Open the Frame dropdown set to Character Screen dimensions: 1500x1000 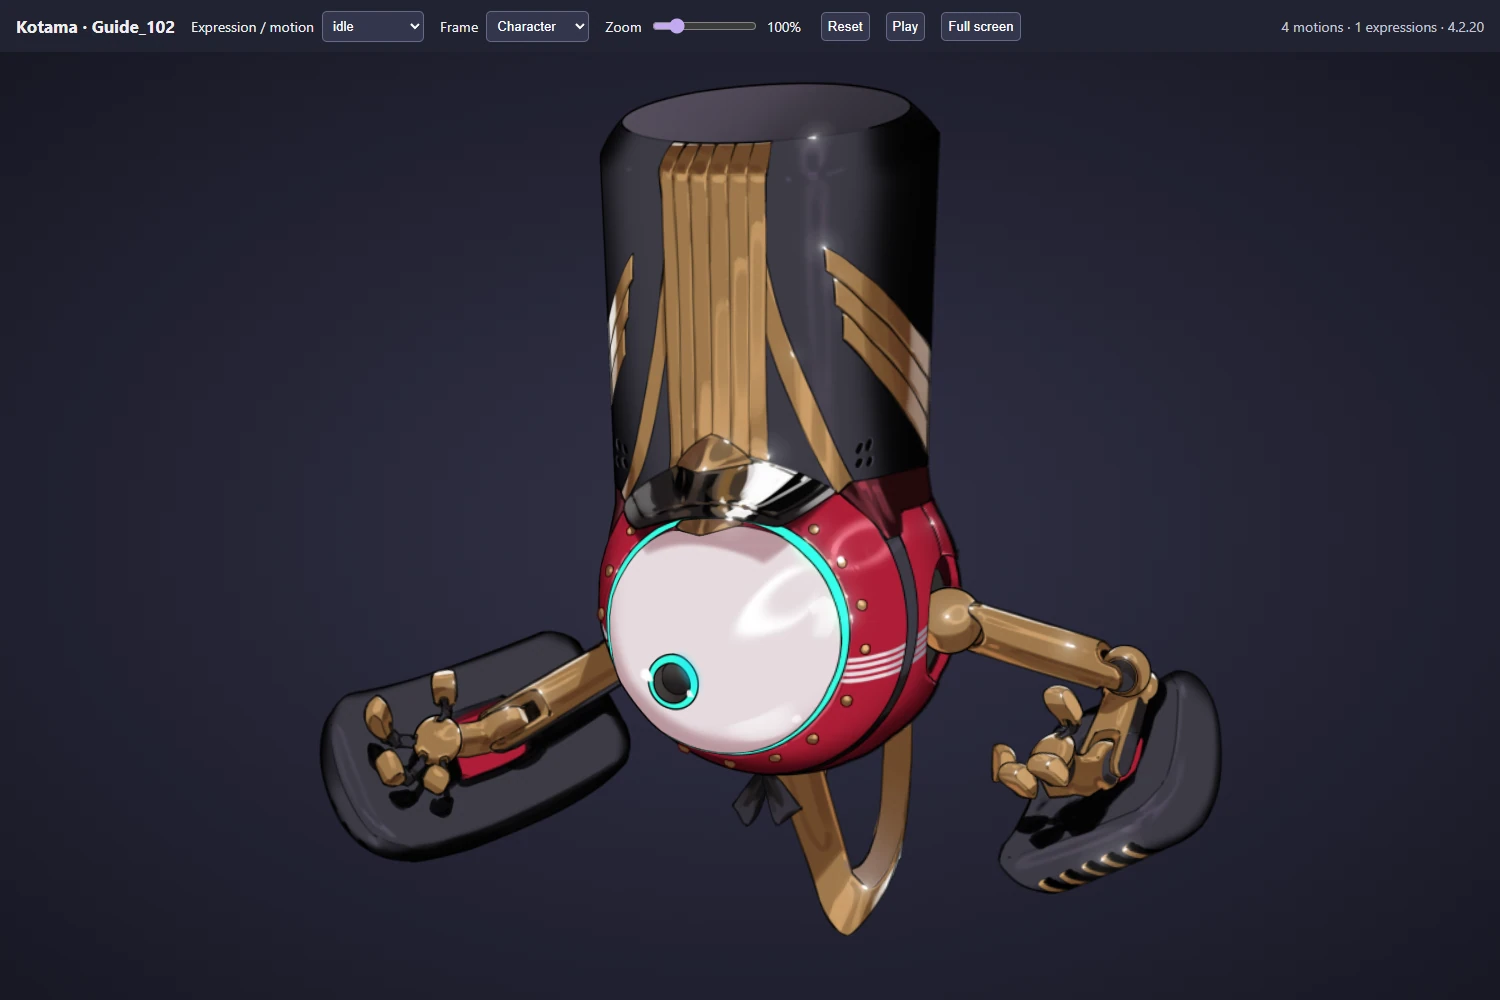[x=537, y=27]
